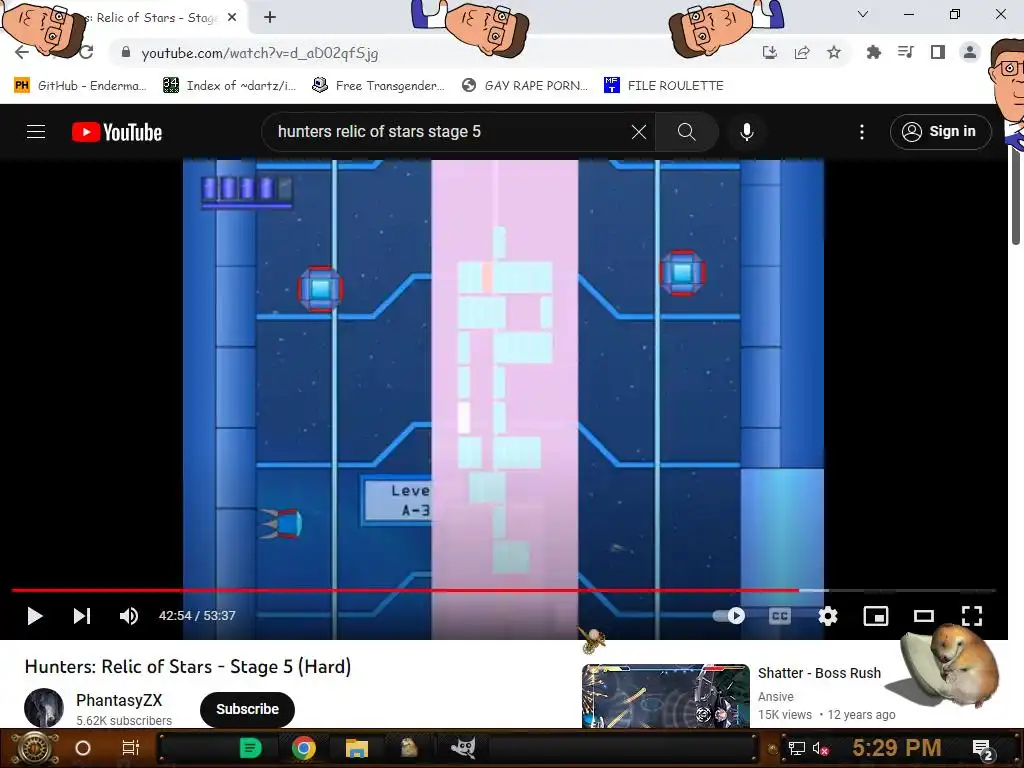
Task: Open a new browser tab
Action: click(270, 17)
